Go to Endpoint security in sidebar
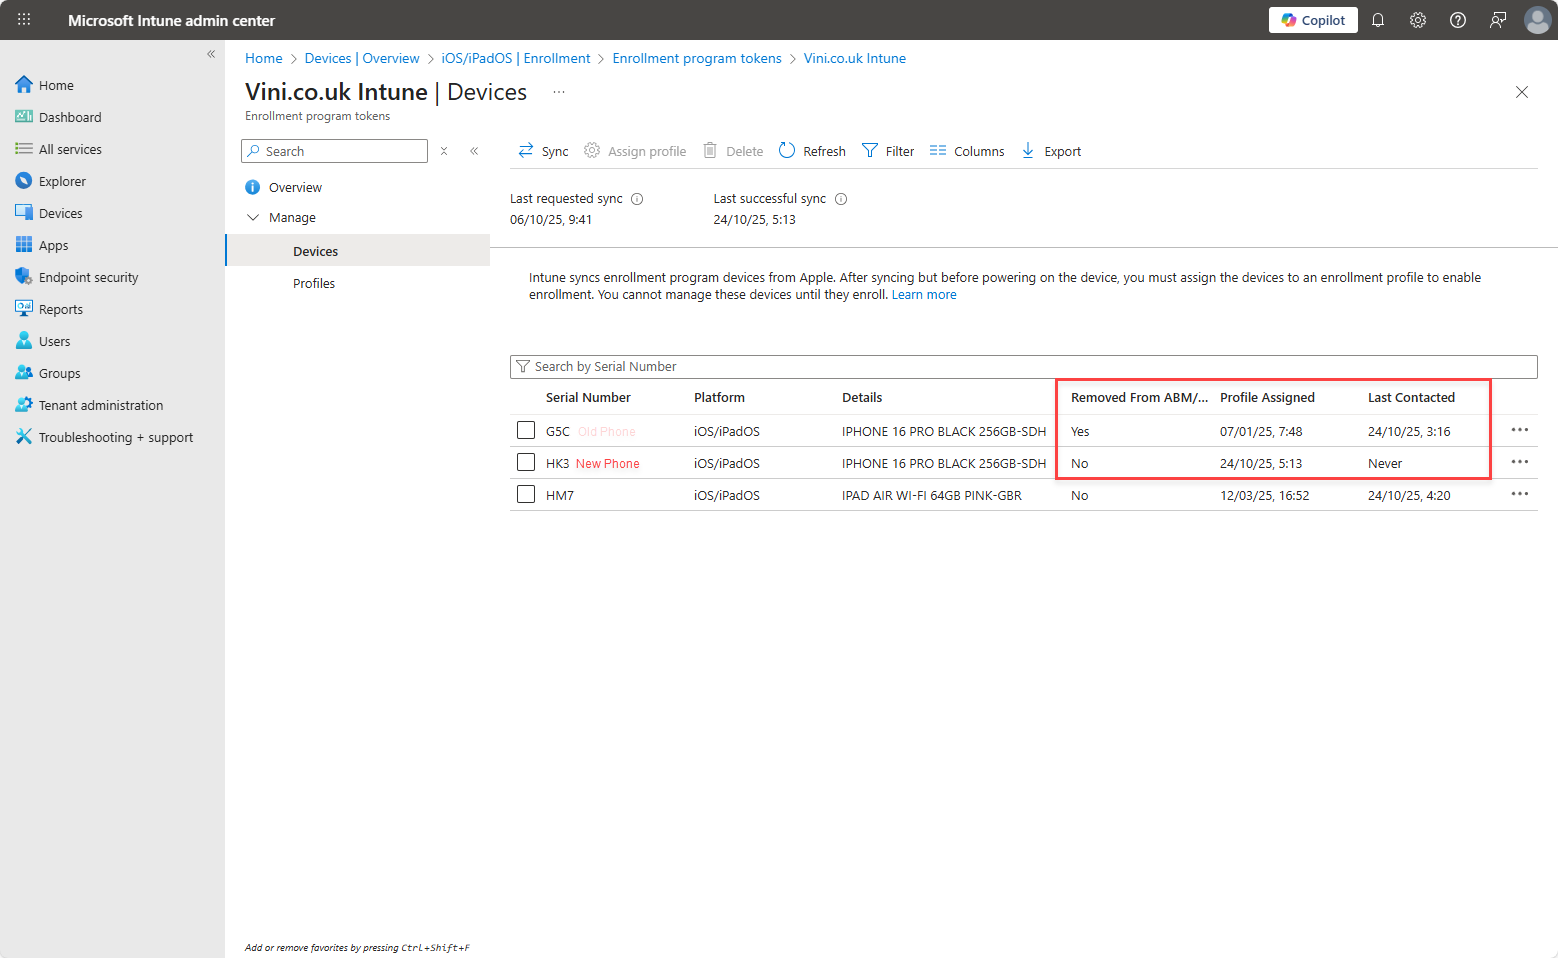This screenshot has width=1558, height=958. tap(88, 278)
